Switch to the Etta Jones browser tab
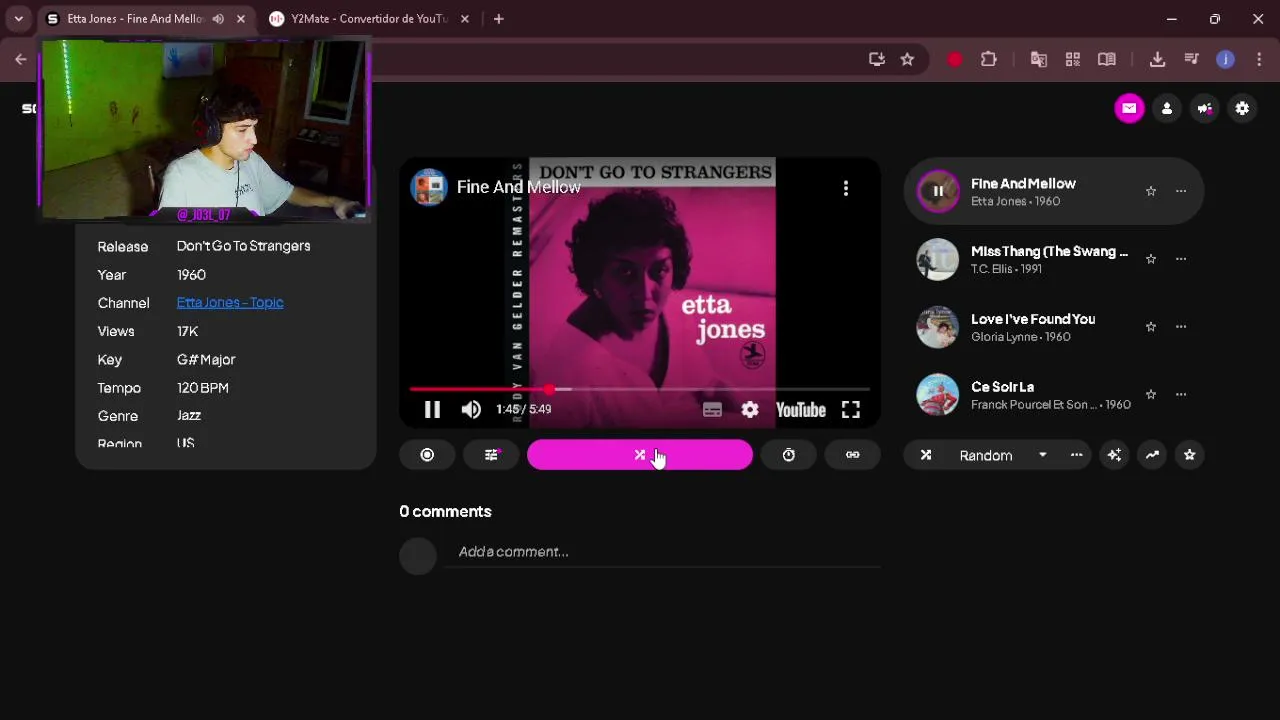Screen dimensions: 1280x720 (145, 19)
